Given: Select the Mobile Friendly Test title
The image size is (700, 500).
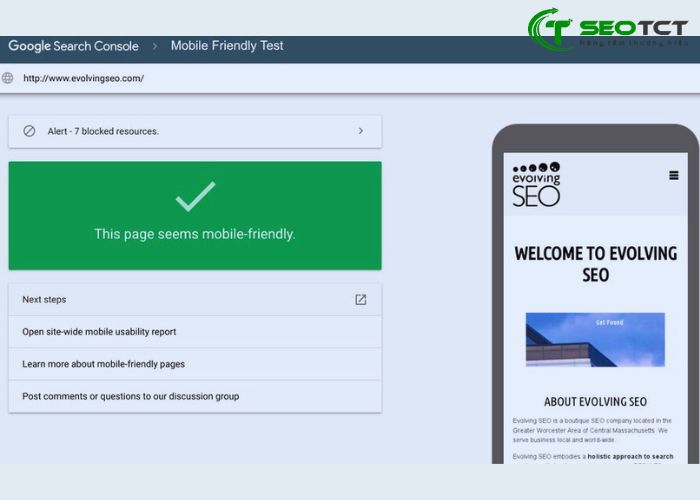Looking at the screenshot, I should click(227, 46).
